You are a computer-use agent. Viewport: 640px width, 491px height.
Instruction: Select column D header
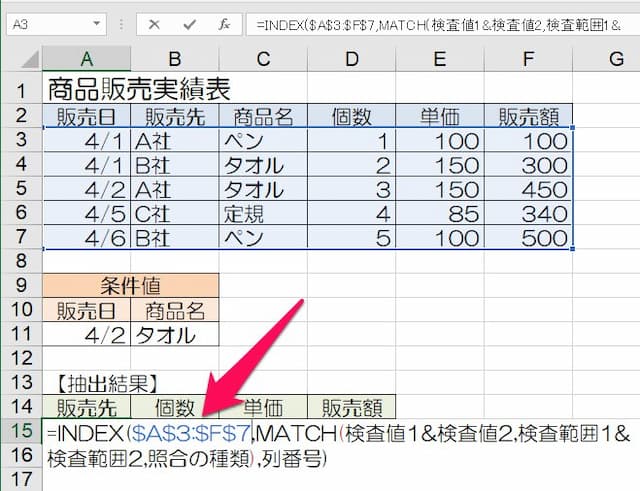coord(351,60)
